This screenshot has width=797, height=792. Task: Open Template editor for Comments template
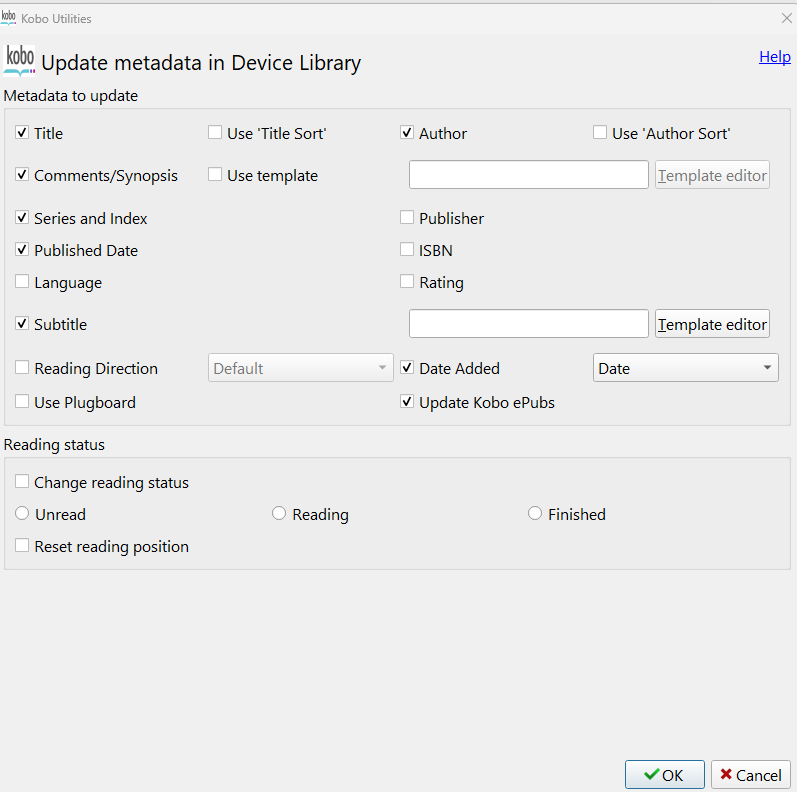712,175
